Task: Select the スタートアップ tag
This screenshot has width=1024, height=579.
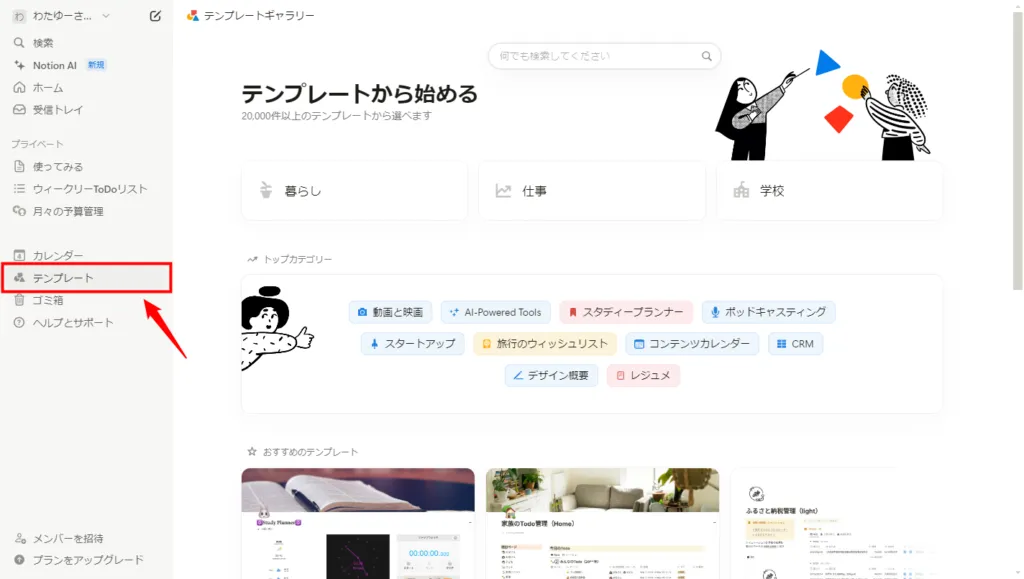Action: pos(413,343)
